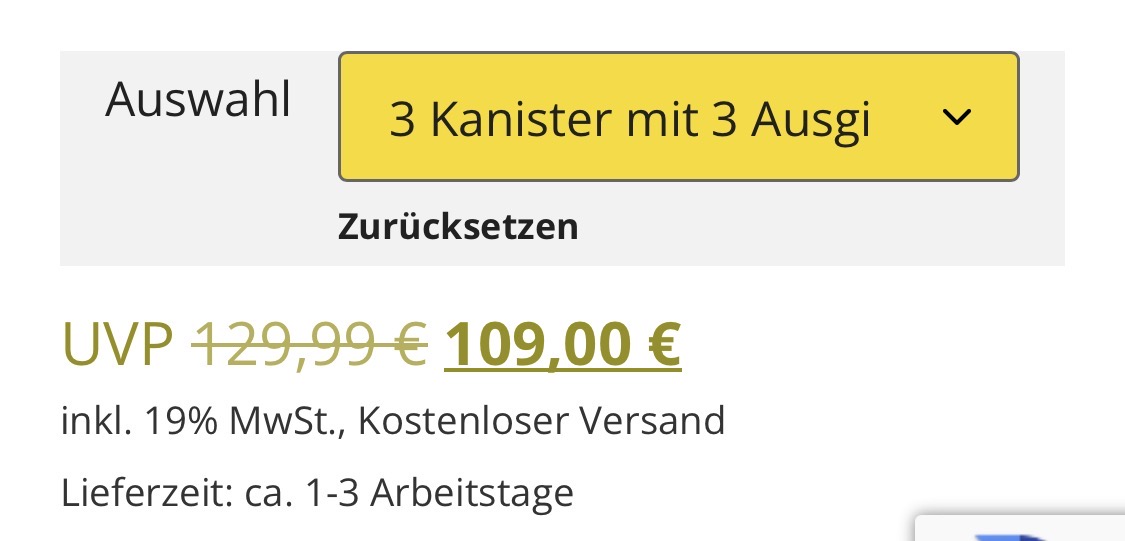Viewport: 1125px width, 541px height.
Task: Reset the selection with Zurücksetzen
Action: pos(458,227)
